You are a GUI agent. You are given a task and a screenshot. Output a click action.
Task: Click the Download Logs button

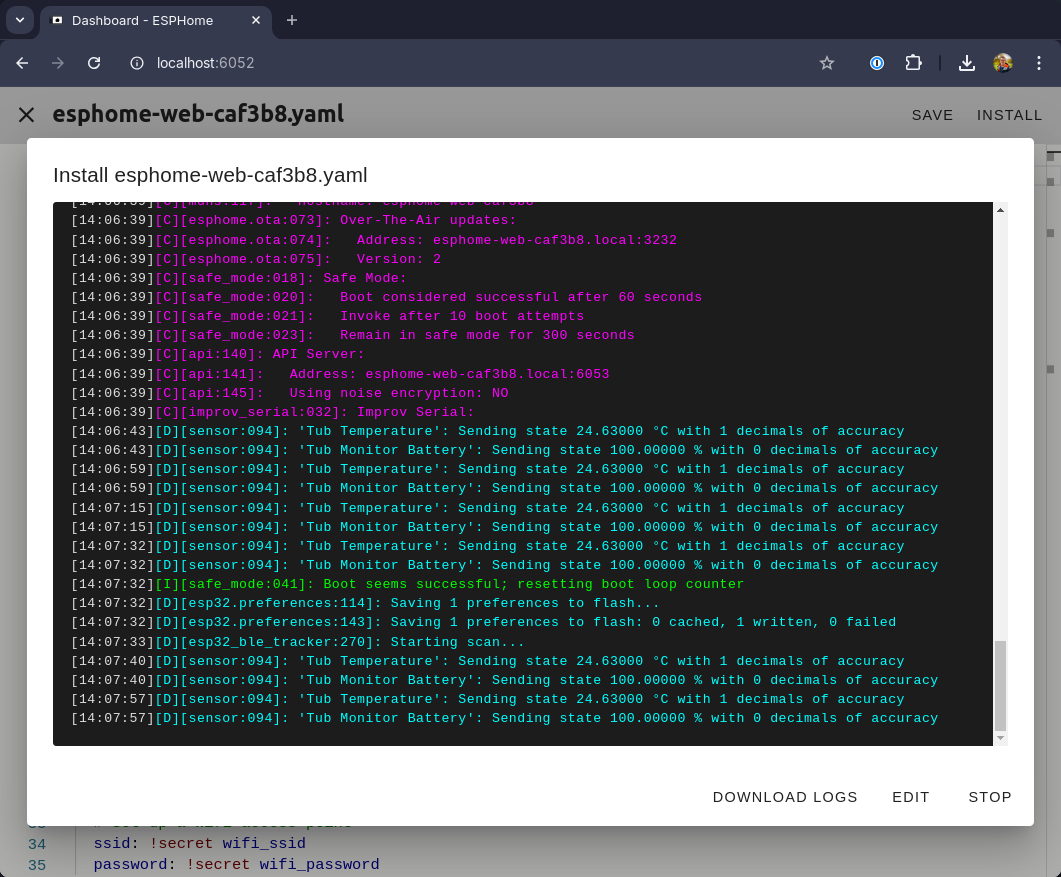pos(785,797)
